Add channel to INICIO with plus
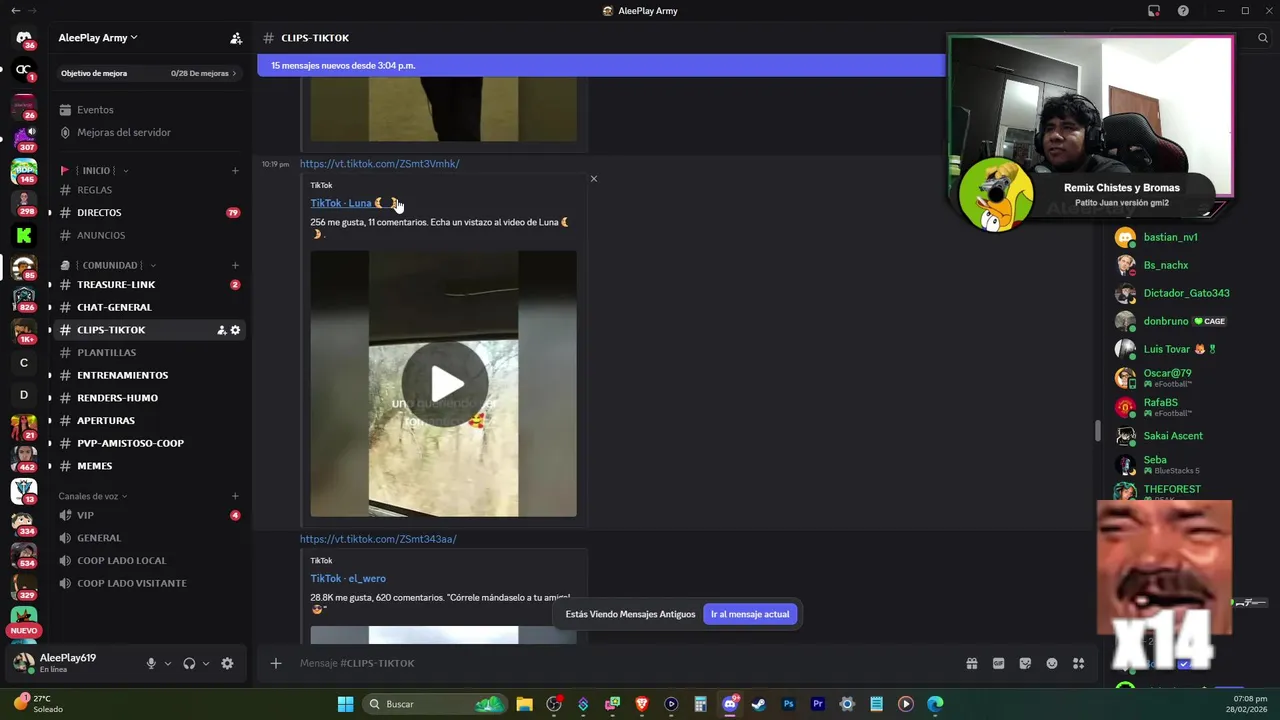Screen dimensions: 1280x720 pyautogui.click(x=235, y=170)
